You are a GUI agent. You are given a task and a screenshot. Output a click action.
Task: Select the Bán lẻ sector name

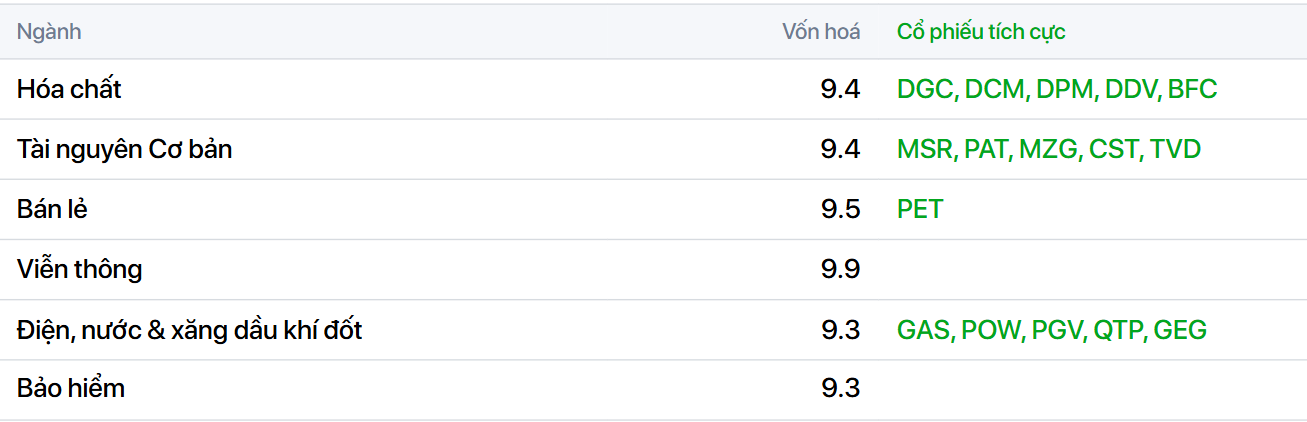tap(53, 209)
